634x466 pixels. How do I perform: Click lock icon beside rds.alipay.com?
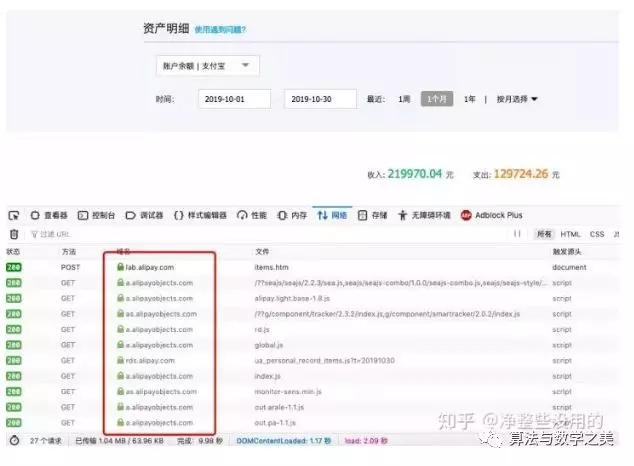click(x=120, y=360)
